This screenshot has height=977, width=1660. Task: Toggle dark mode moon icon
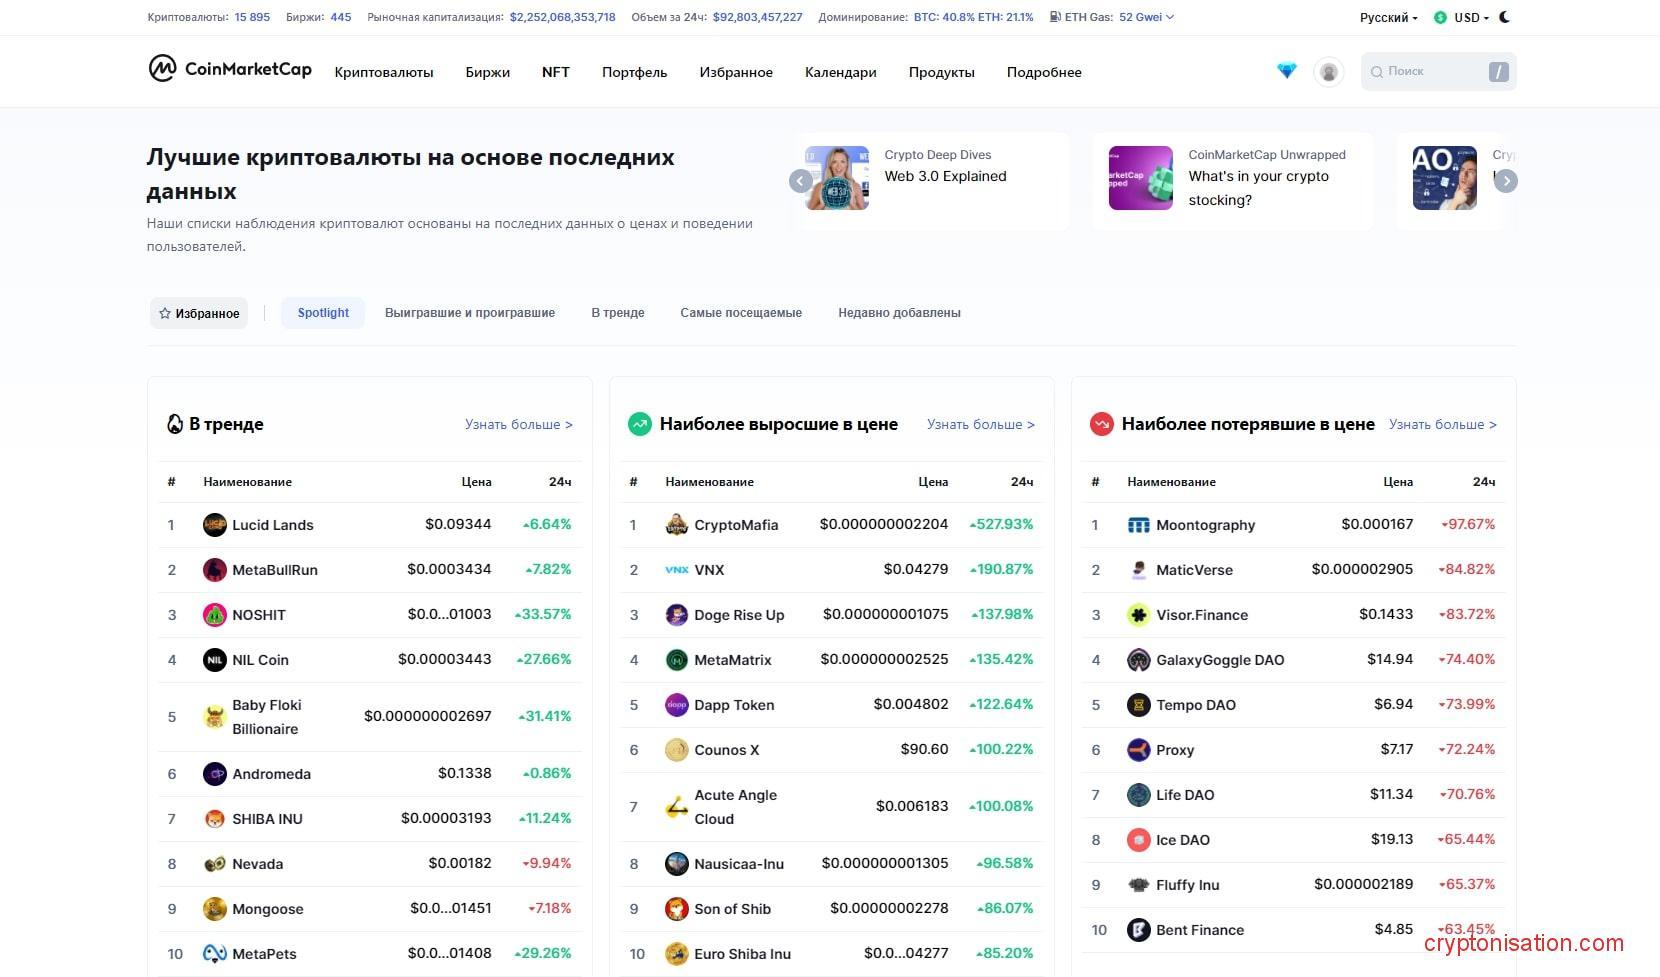(1505, 17)
